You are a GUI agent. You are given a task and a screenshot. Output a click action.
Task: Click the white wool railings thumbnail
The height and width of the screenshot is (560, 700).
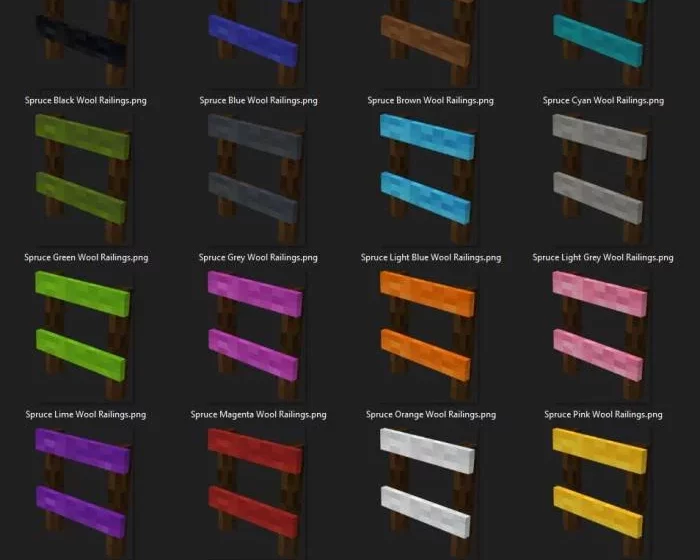coord(426,485)
